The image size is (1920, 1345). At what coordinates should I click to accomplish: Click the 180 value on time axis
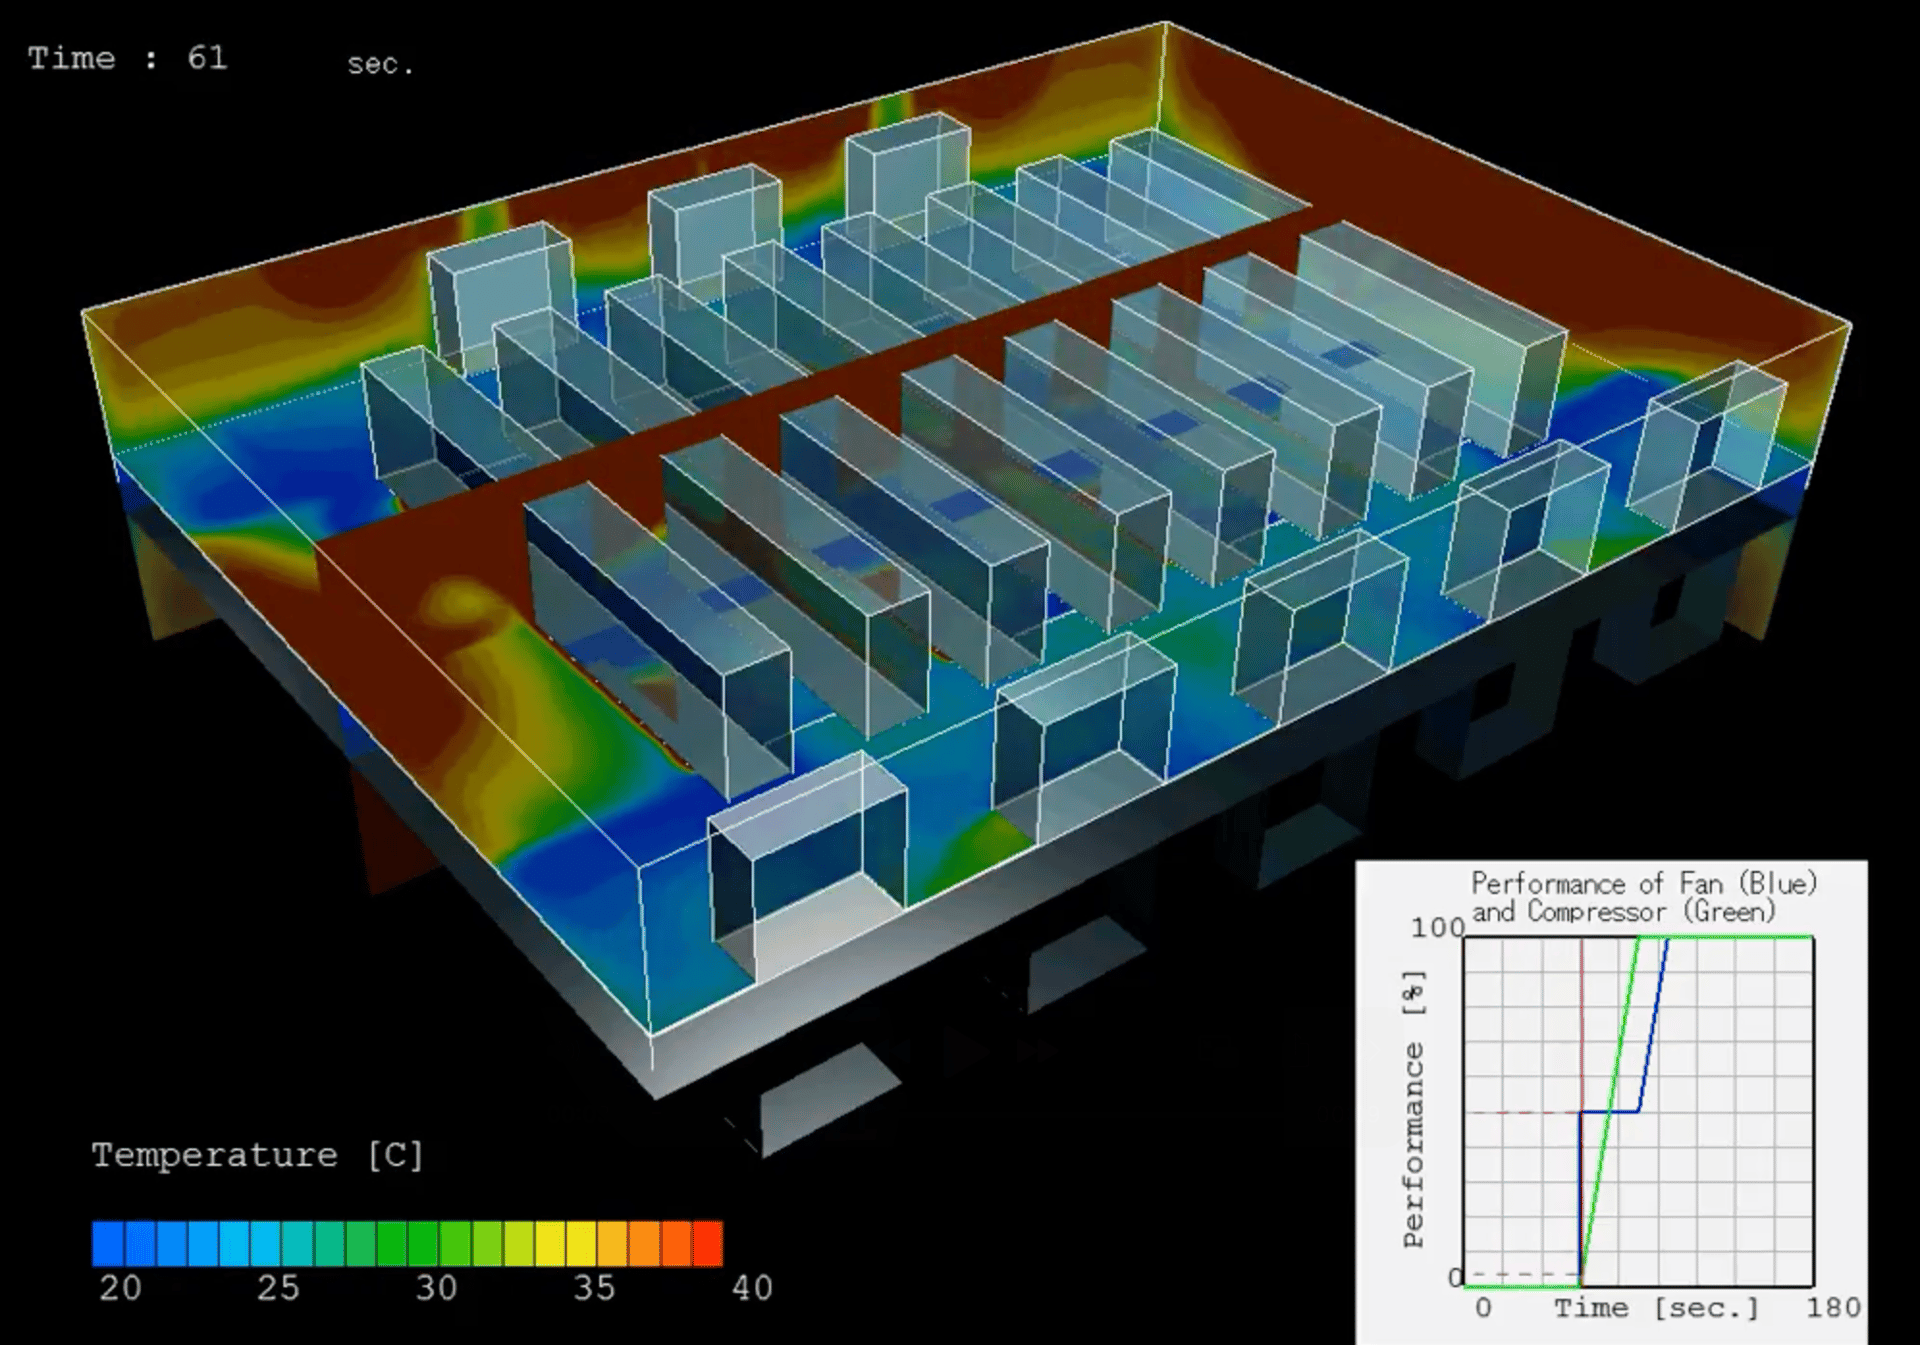tap(1832, 1308)
